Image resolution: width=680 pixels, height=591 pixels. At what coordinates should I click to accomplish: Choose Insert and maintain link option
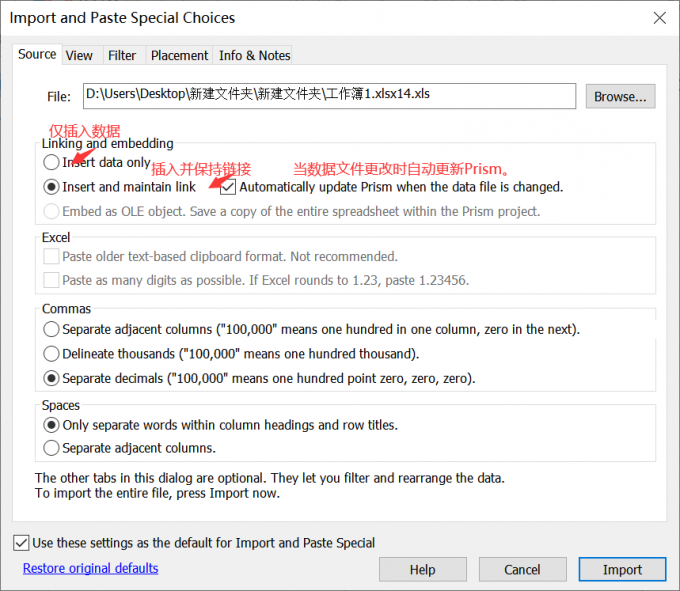tap(51, 187)
